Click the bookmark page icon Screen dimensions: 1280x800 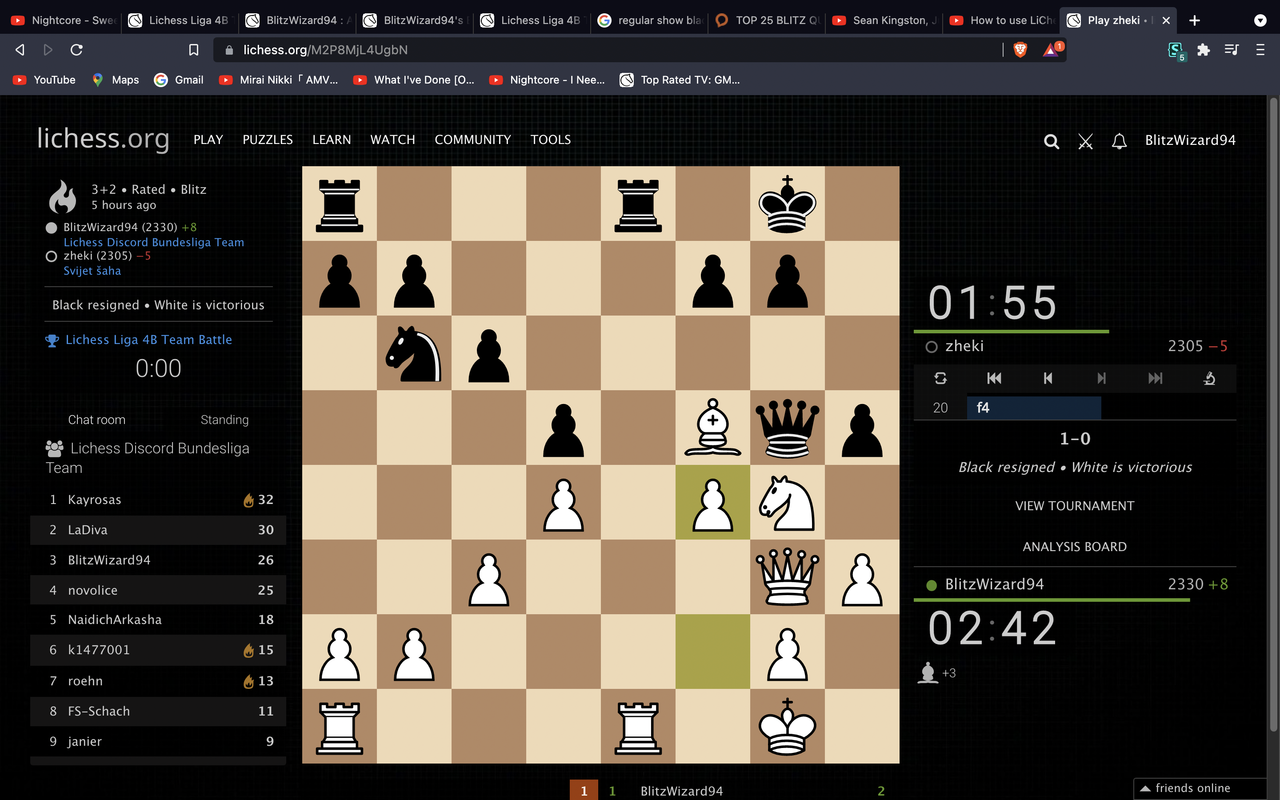pyautogui.click(x=194, y=49)
